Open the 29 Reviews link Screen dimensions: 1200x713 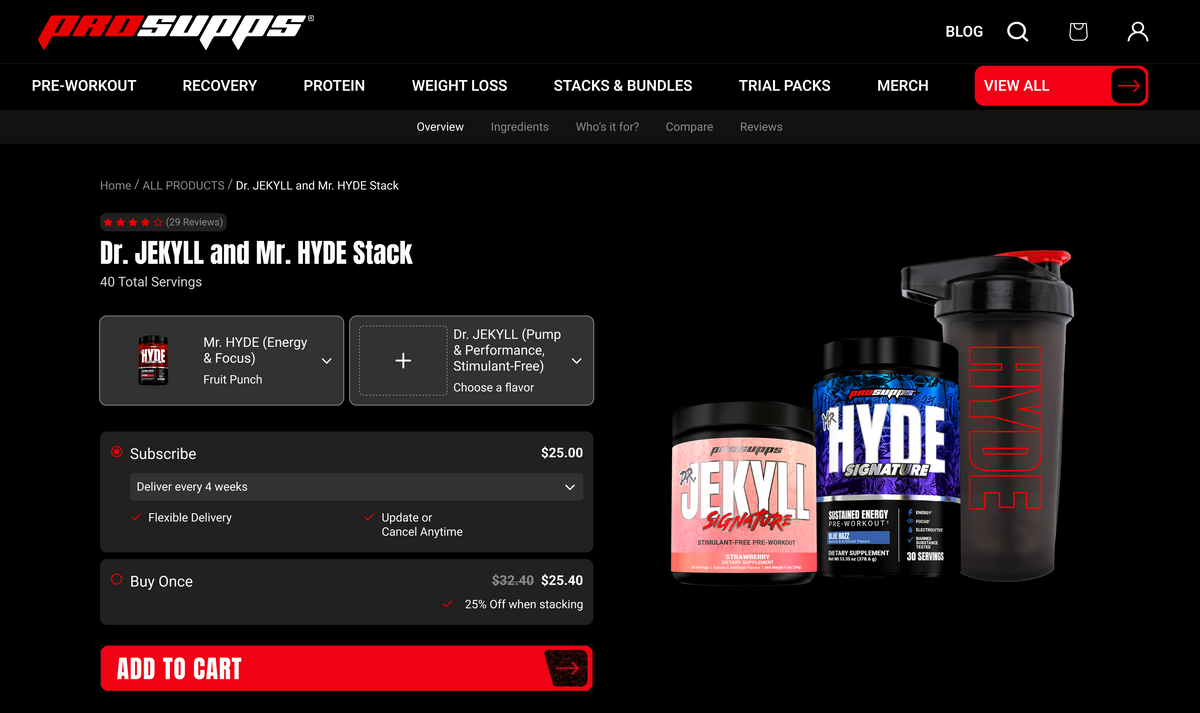(194, 222)
